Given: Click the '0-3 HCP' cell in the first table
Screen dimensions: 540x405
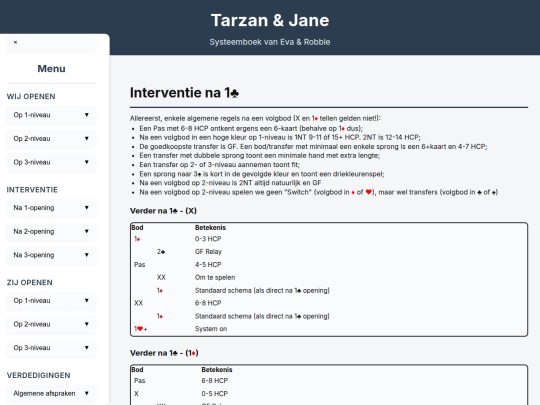Looking at the screenshot, I should click(208, 239).
